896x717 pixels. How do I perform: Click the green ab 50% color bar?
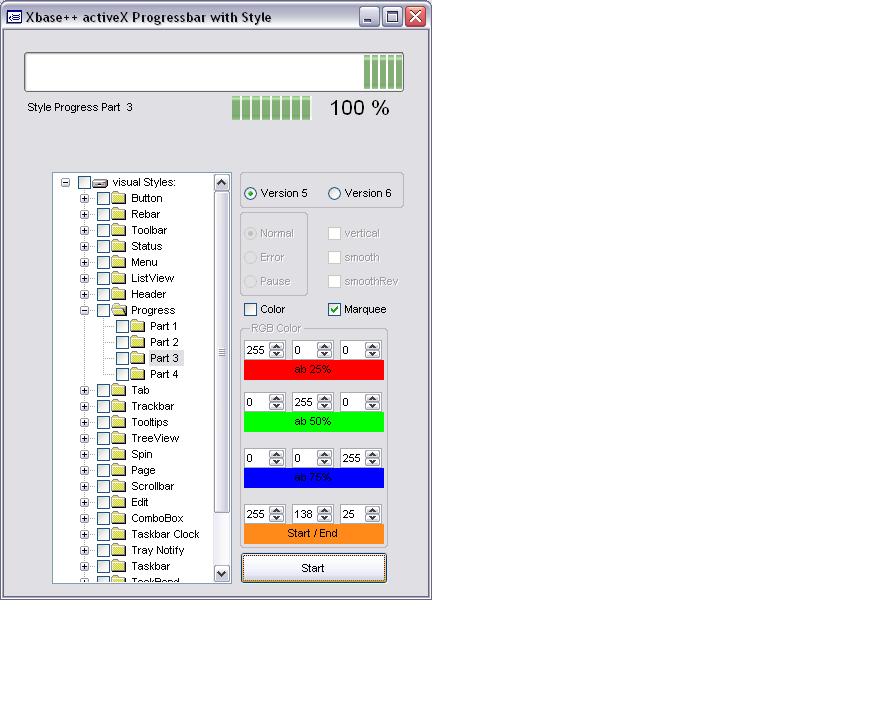click(314, 422)
